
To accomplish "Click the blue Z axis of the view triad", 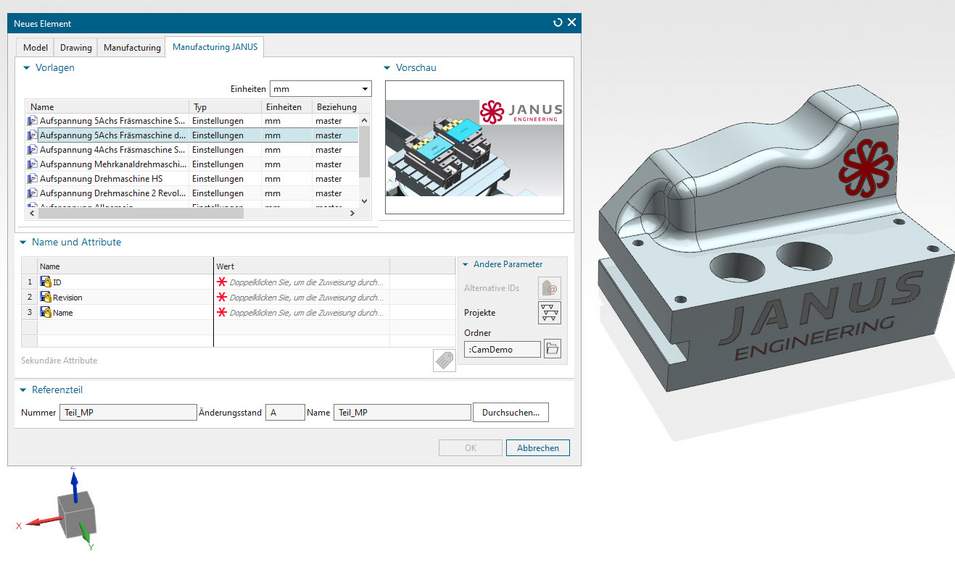I will pyautogui.click(x=74, y=486).
